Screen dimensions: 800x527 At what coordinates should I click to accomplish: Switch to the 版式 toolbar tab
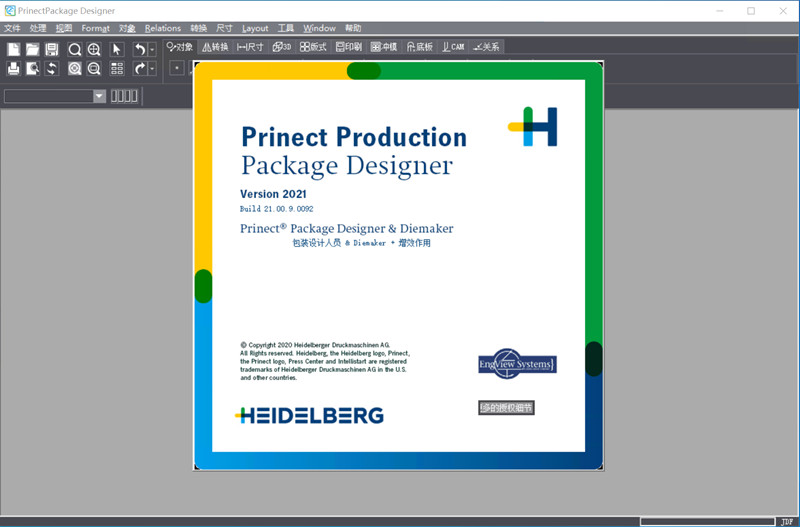(313, 47)
